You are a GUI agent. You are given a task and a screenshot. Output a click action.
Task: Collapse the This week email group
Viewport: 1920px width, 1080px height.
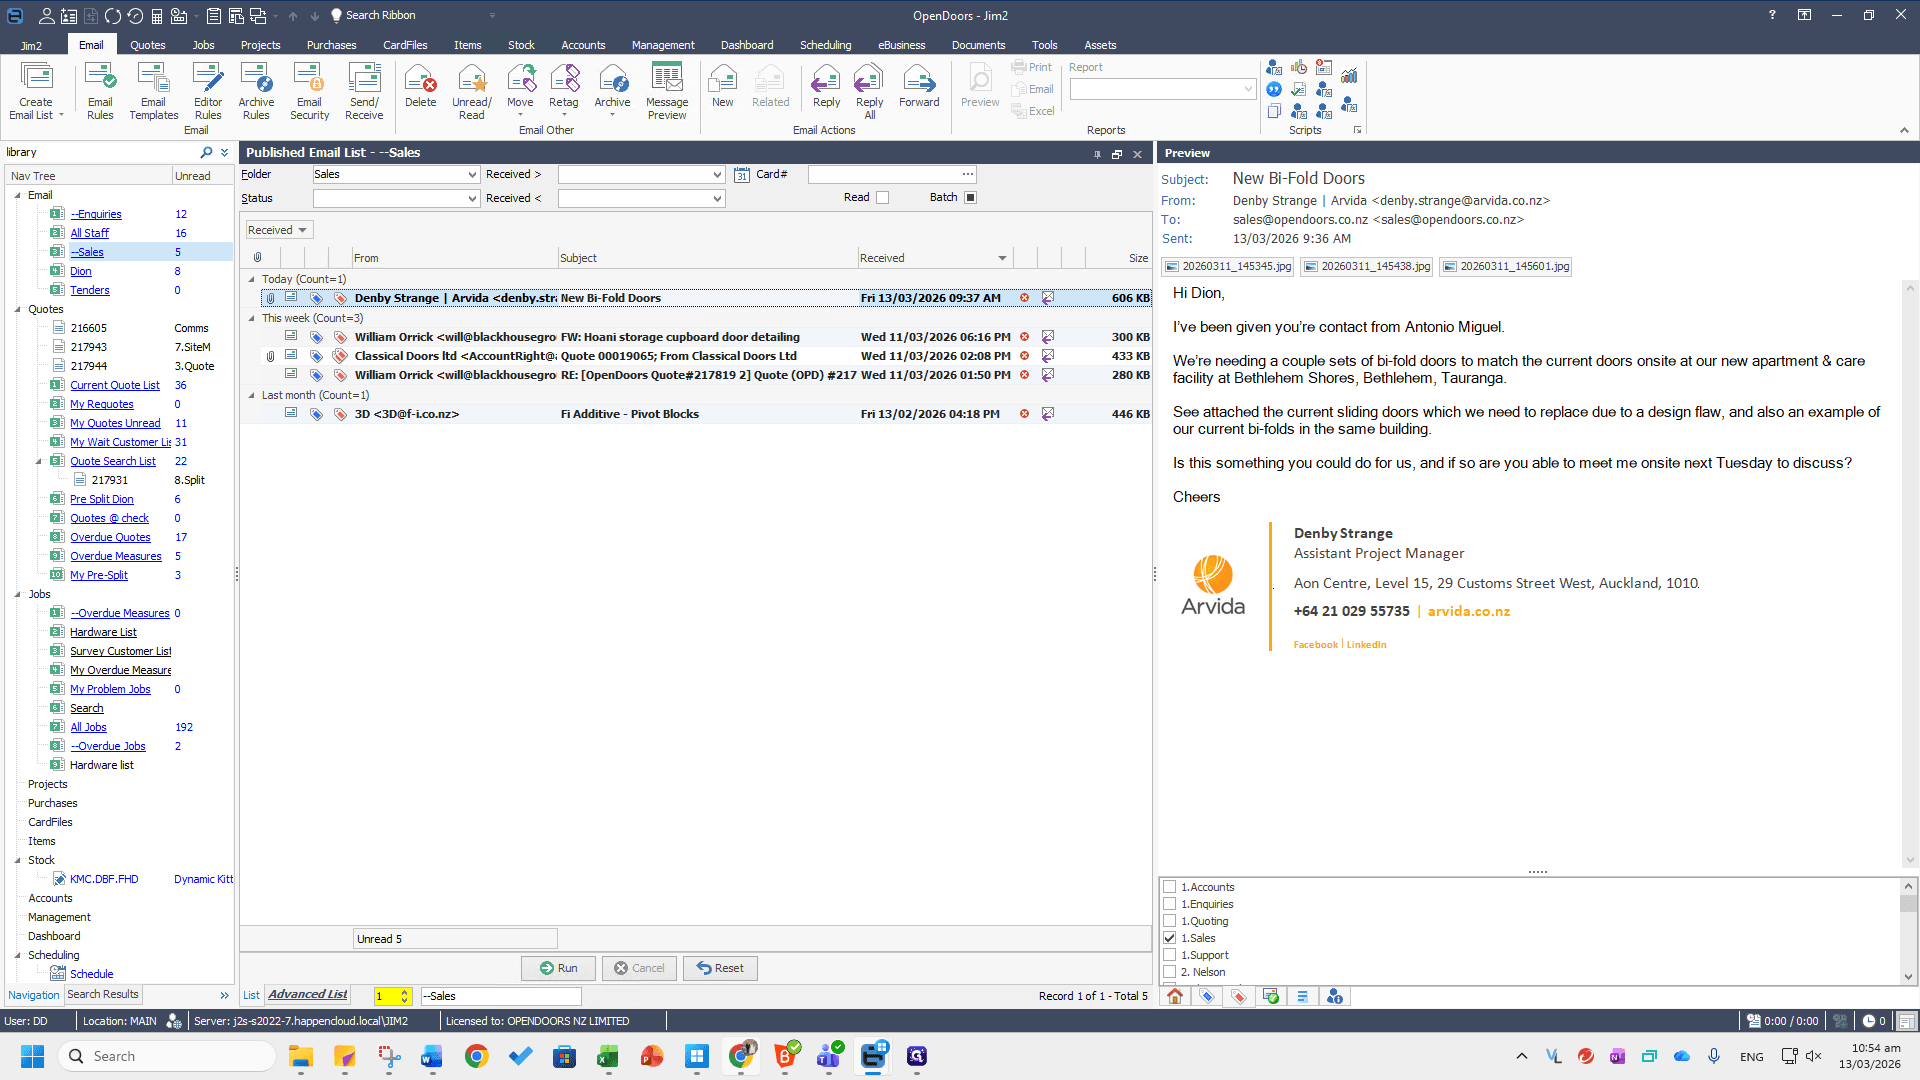click(x=251, y=318)
